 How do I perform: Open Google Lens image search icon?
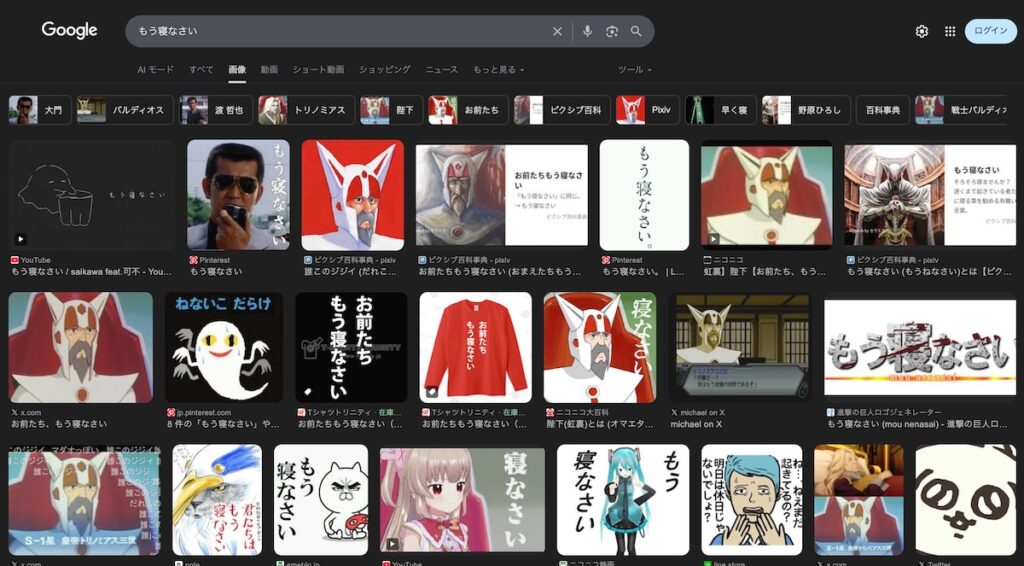click(612, 31)
